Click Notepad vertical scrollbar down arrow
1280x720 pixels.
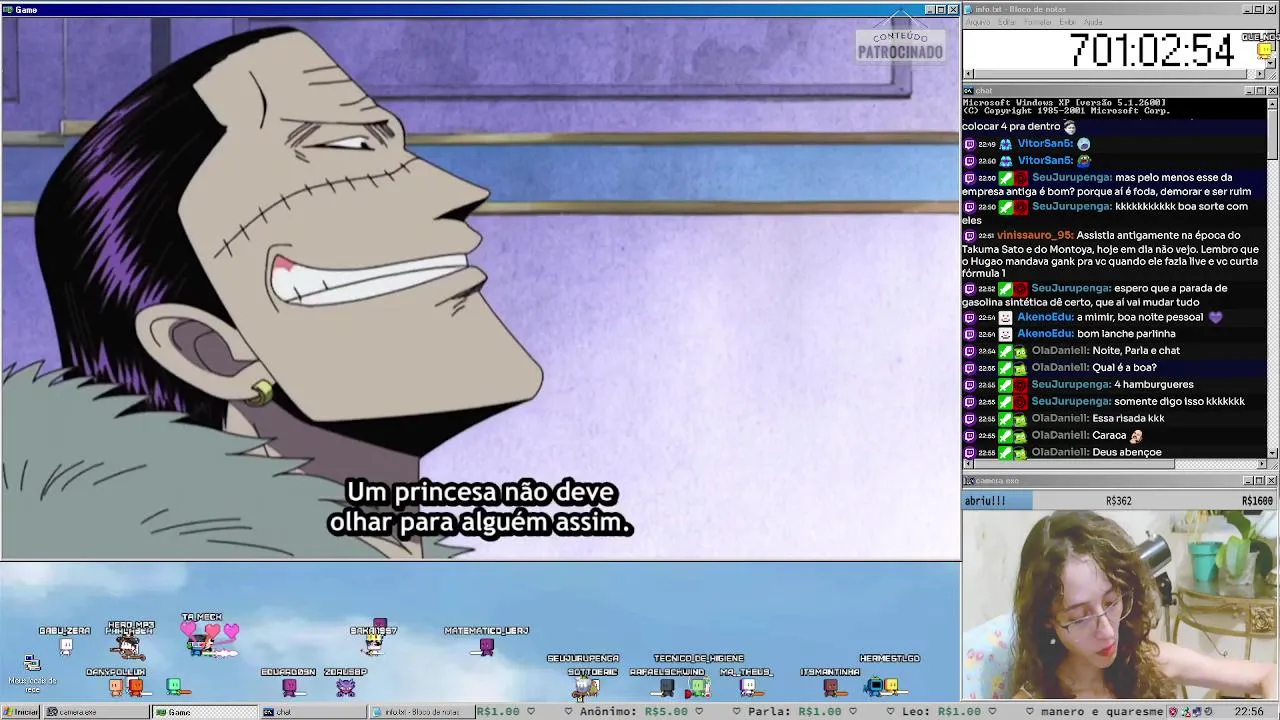click(x=1272, y=64)
